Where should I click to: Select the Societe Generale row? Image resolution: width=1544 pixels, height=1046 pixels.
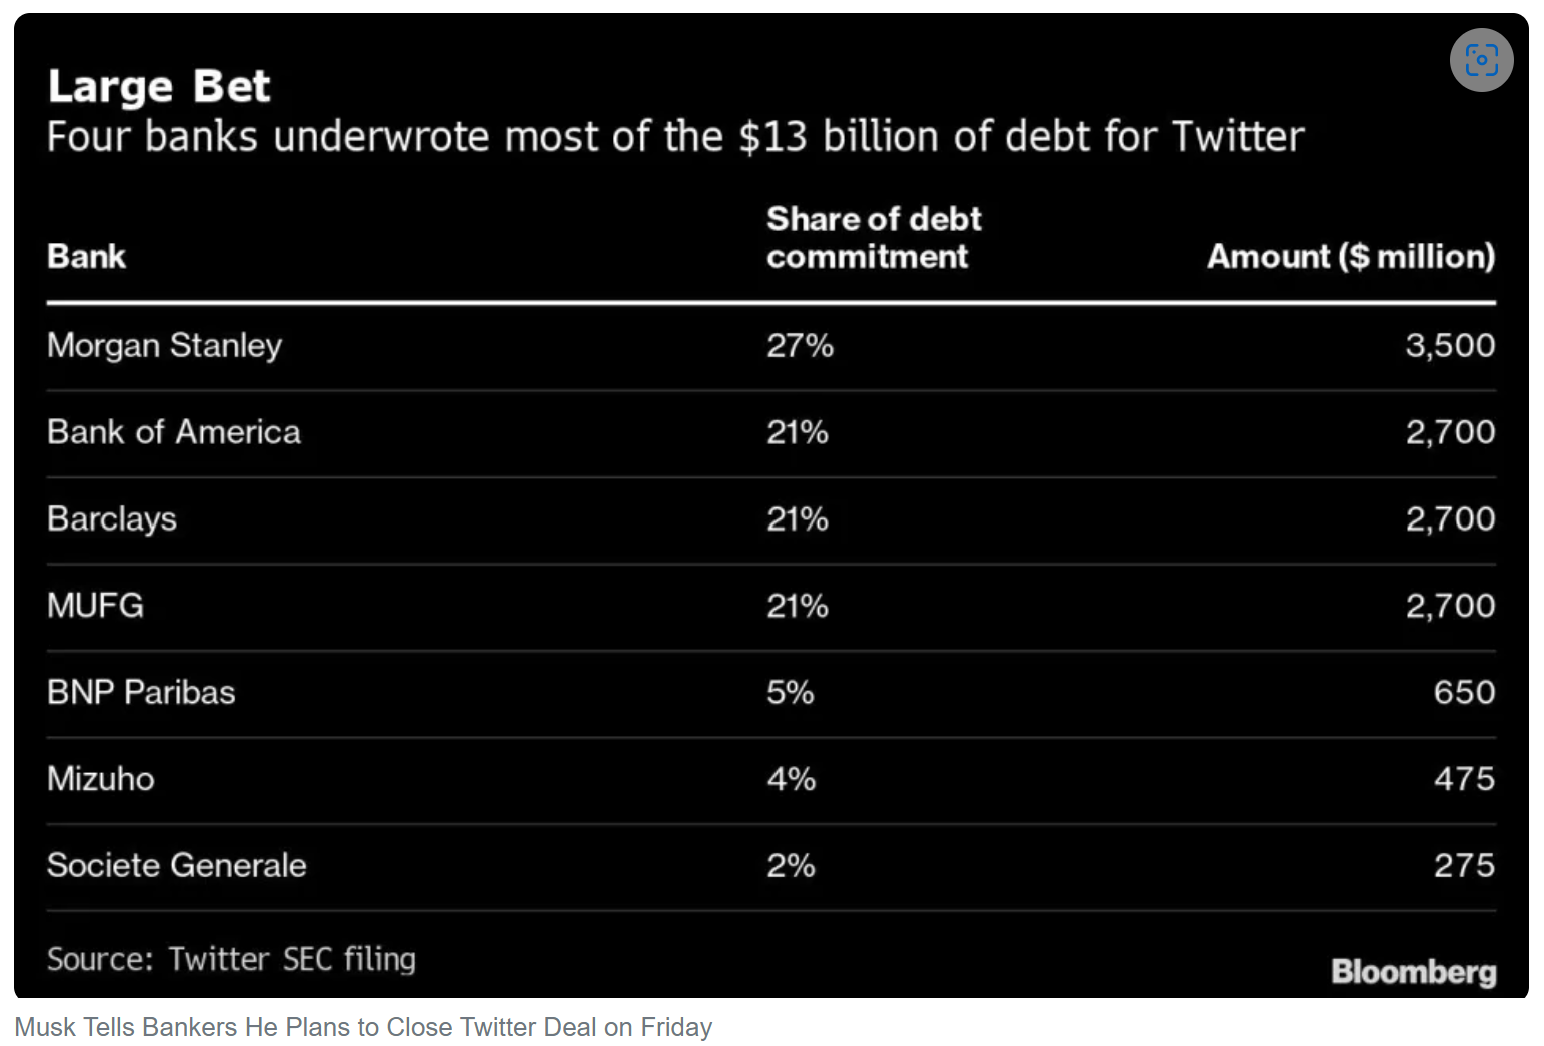771,866
